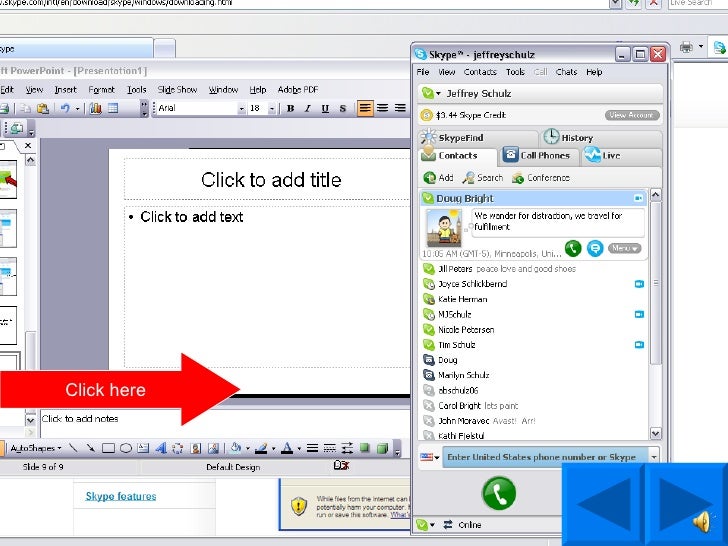Click the Copy icon in PowerPoint toolbar
This screenshot has height=546, width=728.
(26, 108)
